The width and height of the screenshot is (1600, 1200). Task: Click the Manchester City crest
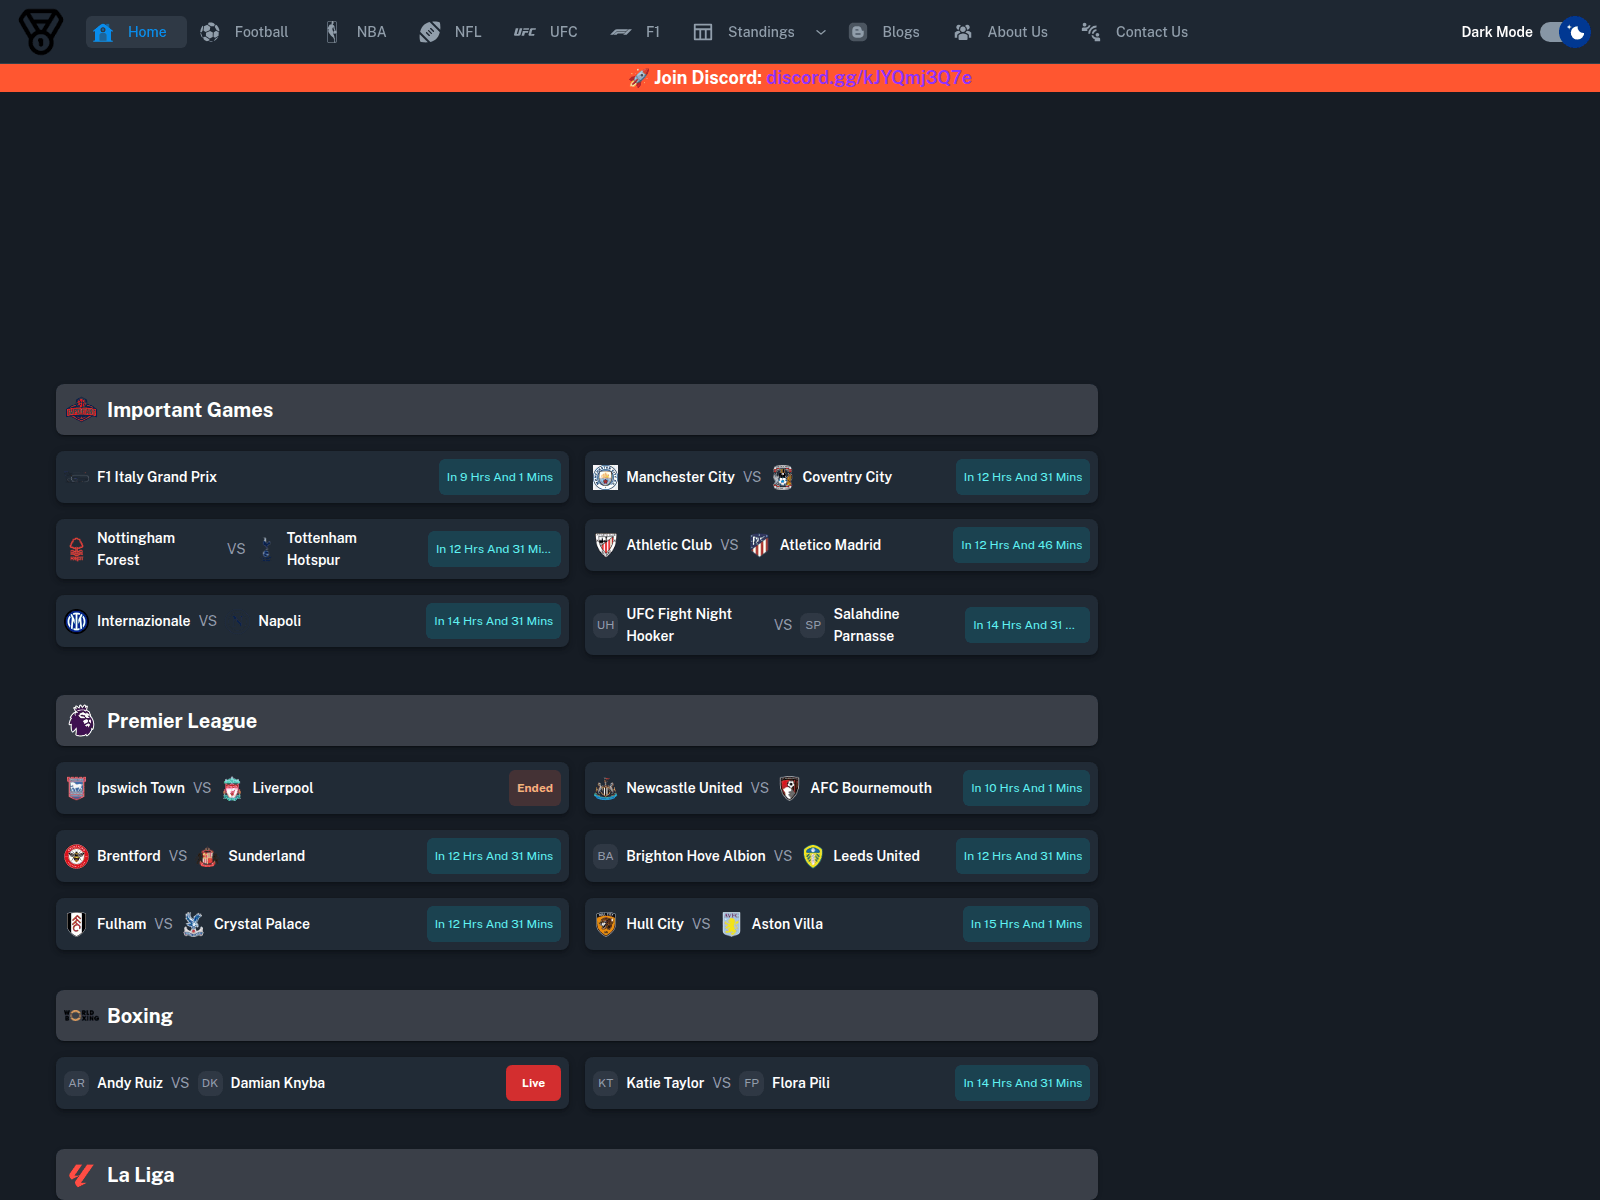pyautogui.click(x=605, y=477)
